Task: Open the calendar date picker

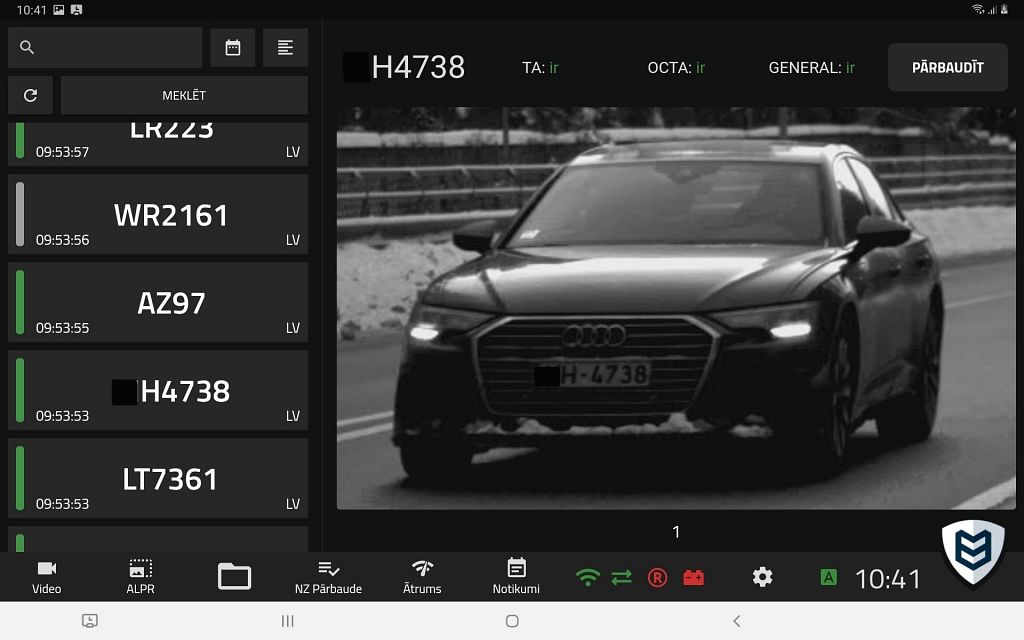Action: point(232,48)
